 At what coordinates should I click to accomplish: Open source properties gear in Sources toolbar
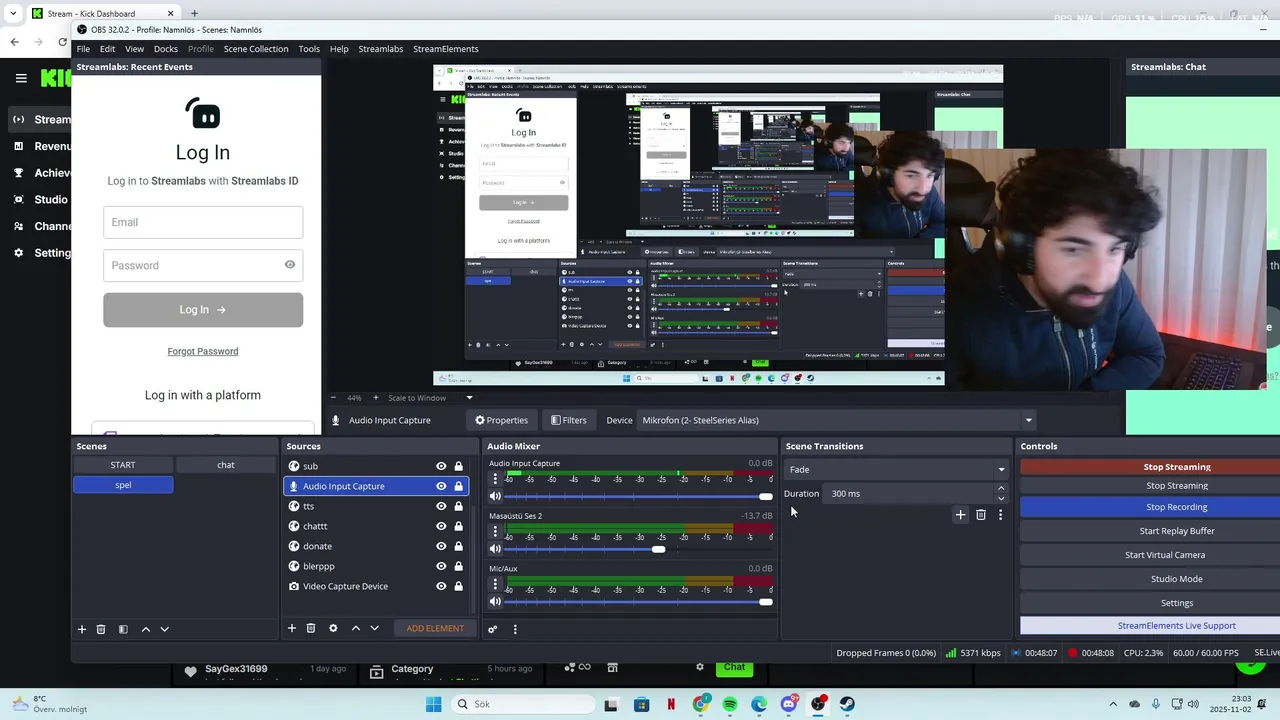click(333, 628)
